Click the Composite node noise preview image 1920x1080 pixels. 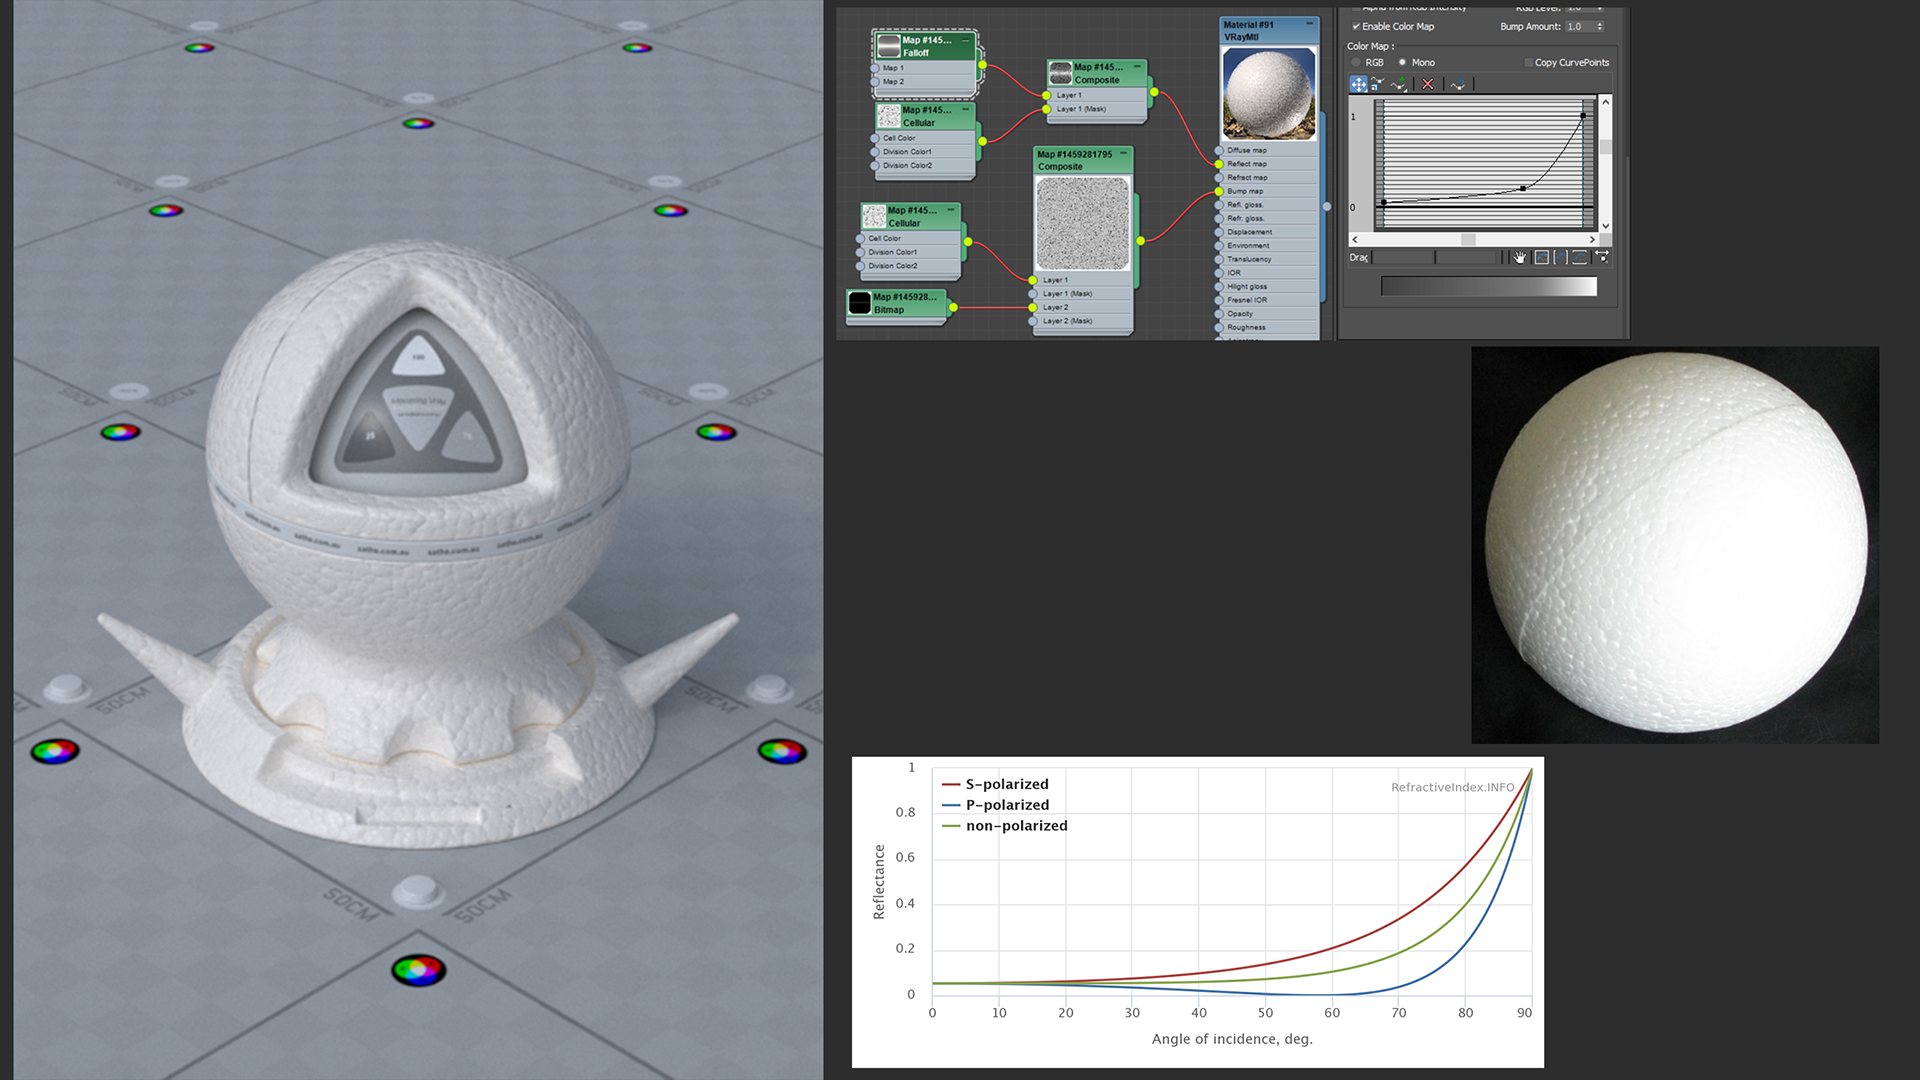[x=1083, y=224]
